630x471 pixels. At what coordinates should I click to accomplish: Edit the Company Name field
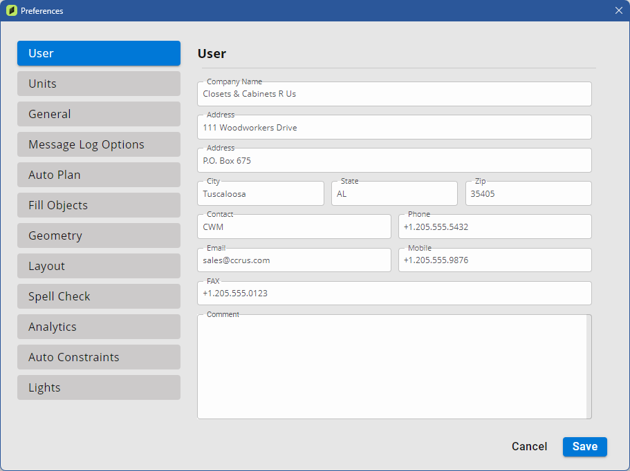coord(394,94)
